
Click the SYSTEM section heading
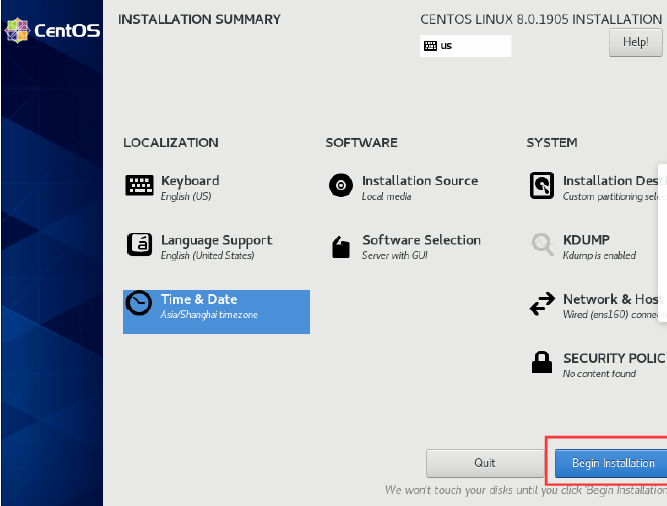point(552,142)
